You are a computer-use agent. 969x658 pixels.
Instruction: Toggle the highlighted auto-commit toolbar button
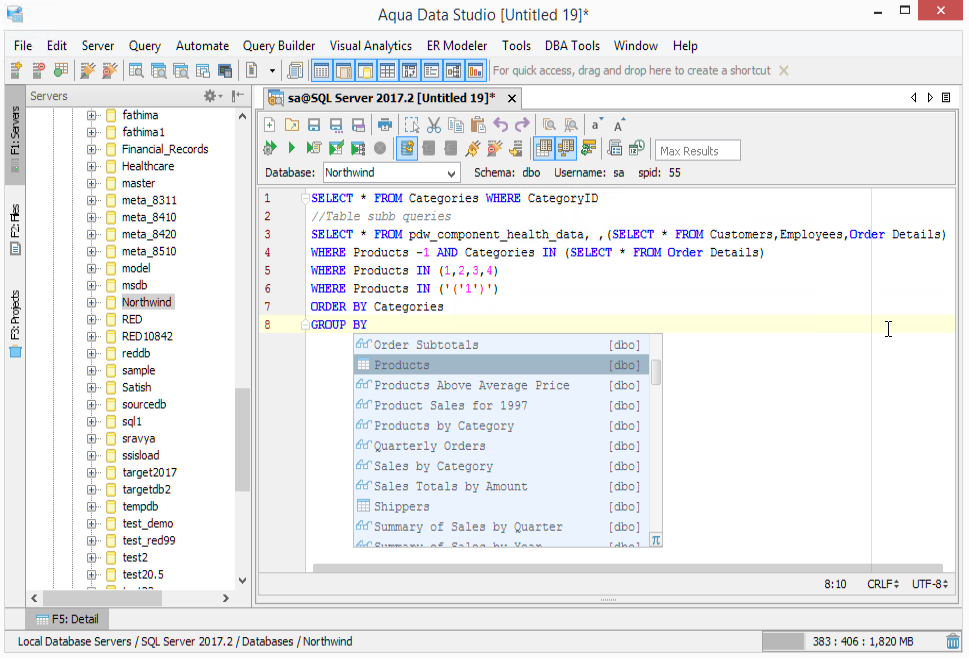pyautogui.click(x=407, y=149)
